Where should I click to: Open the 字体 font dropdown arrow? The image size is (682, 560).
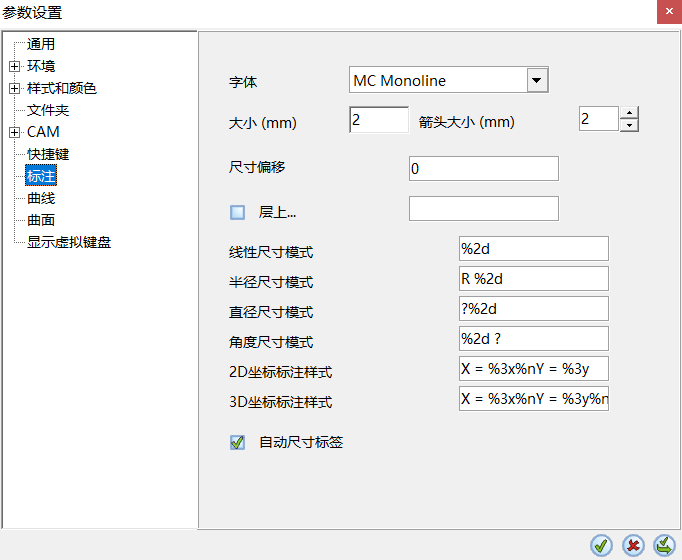(537, 80)
